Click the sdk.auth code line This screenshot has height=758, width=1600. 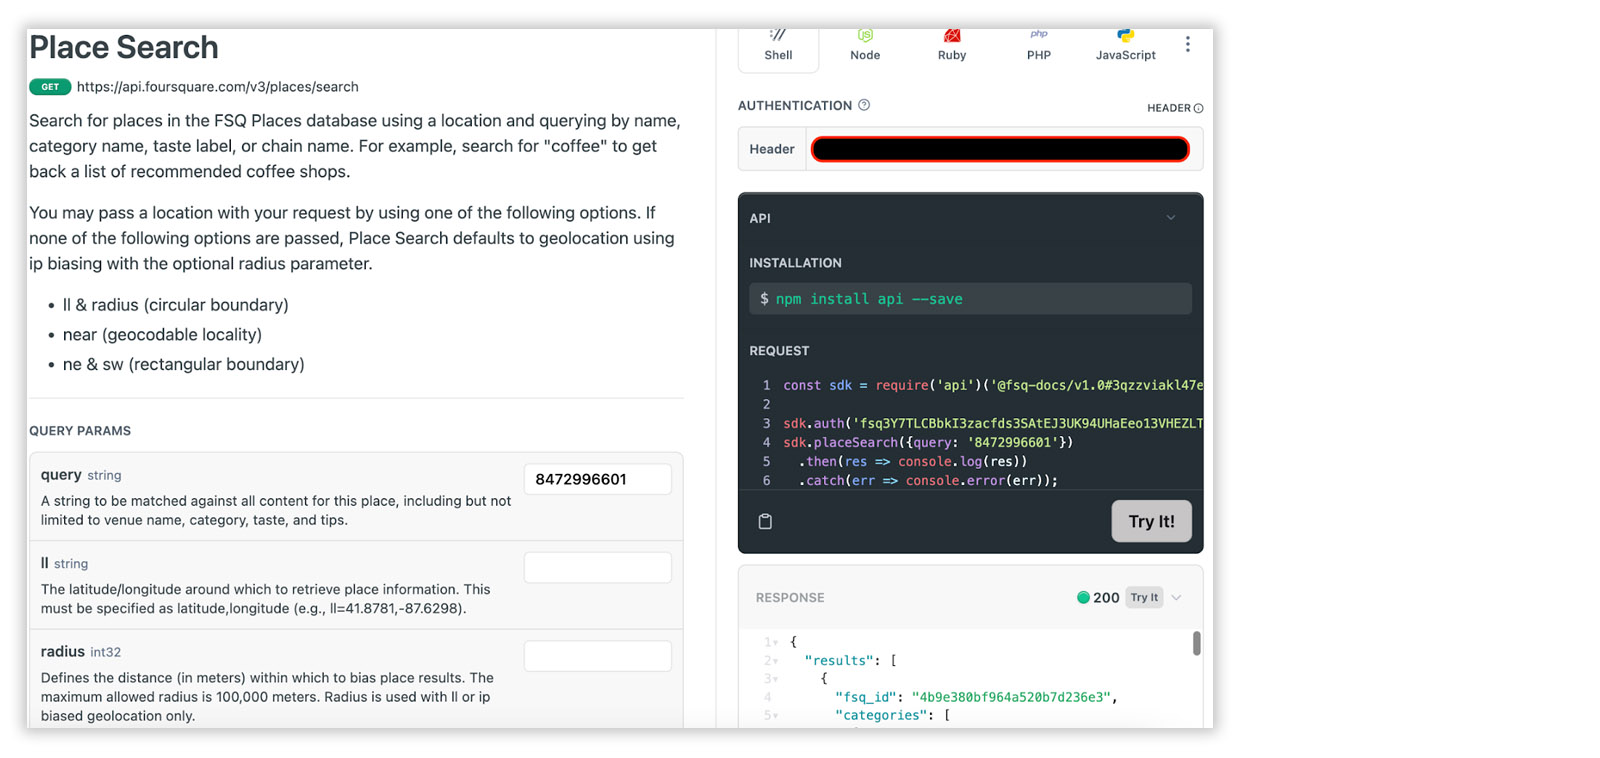pos(993,423)
